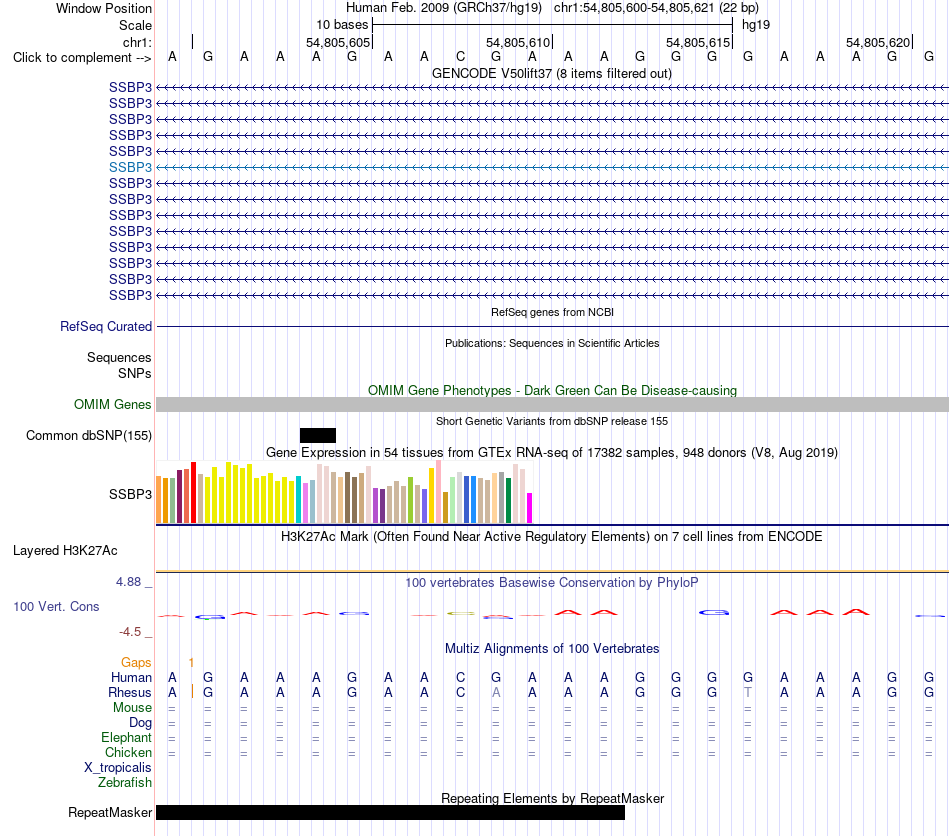Click the 'chr1:' ruler label
Viewport: 950px width, 836px height.
[x=137, y=42]
